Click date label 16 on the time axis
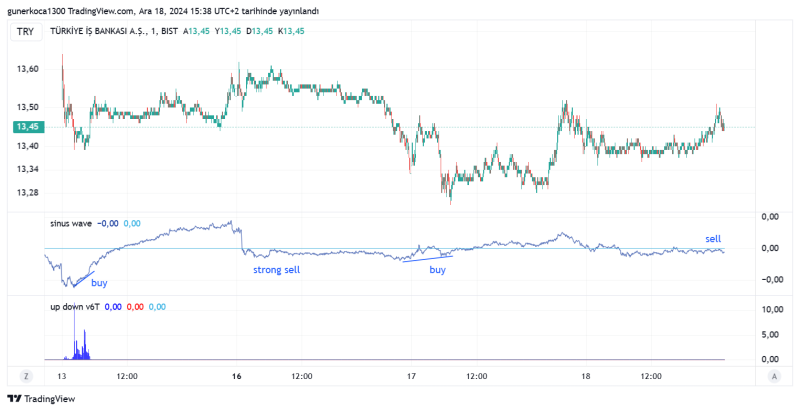This screenshot has width=800, height=411. click(x=237, y=376)
